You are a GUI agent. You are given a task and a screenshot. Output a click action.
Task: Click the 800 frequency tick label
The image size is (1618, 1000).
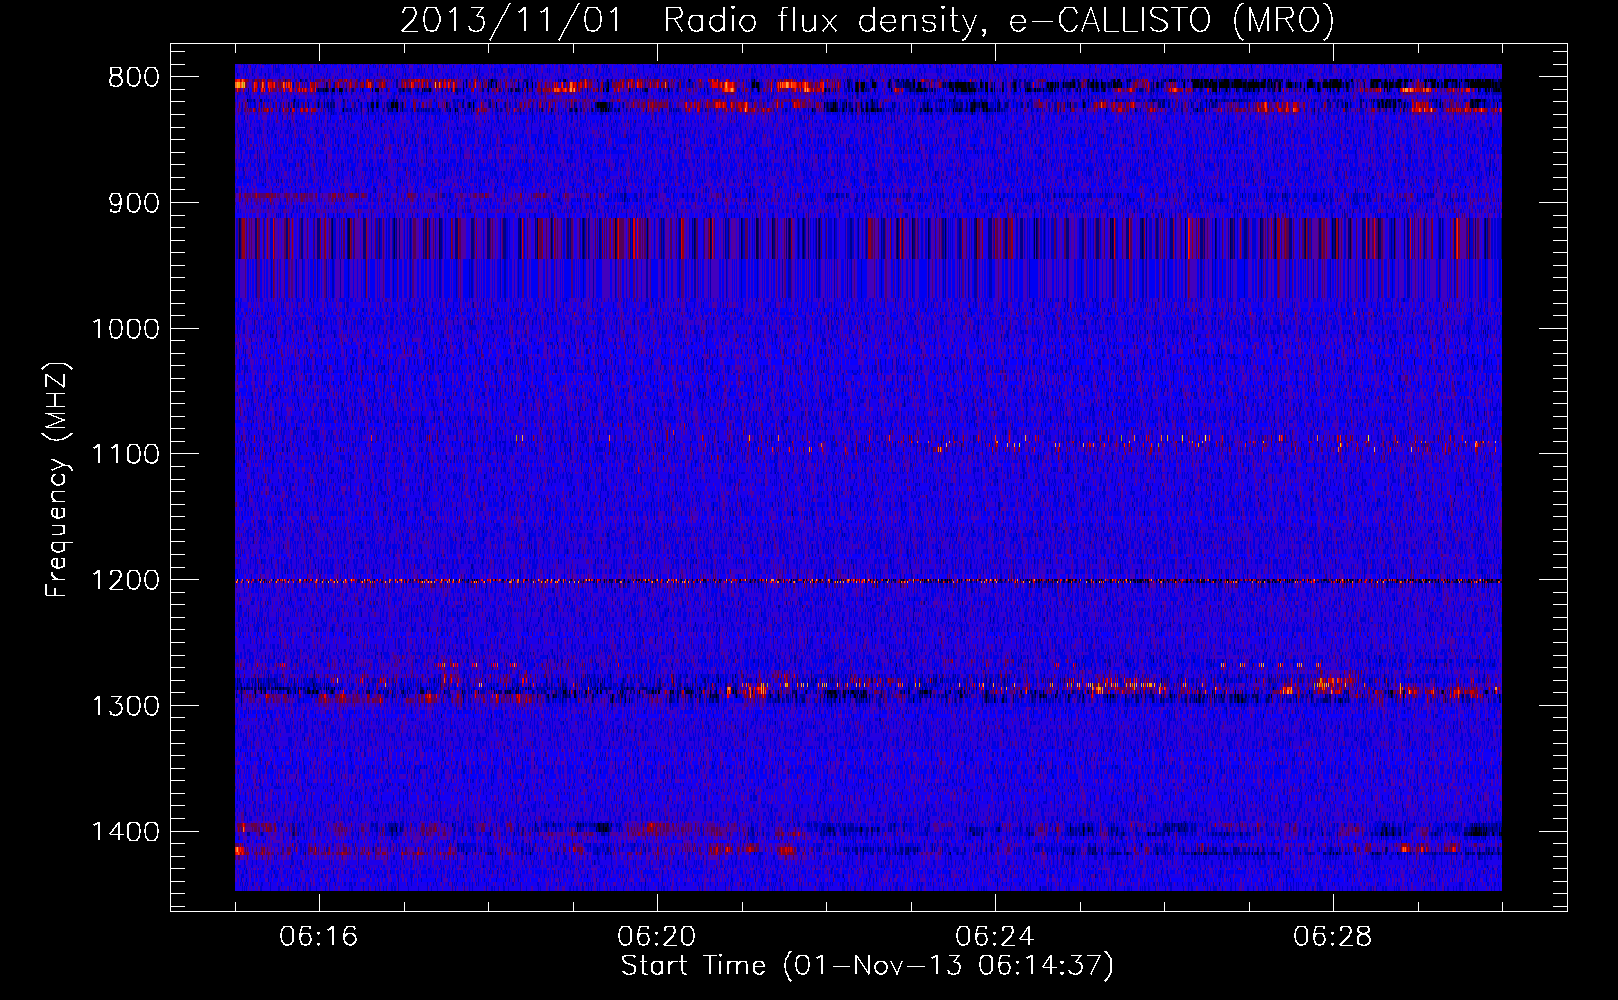tap(133, 78)
